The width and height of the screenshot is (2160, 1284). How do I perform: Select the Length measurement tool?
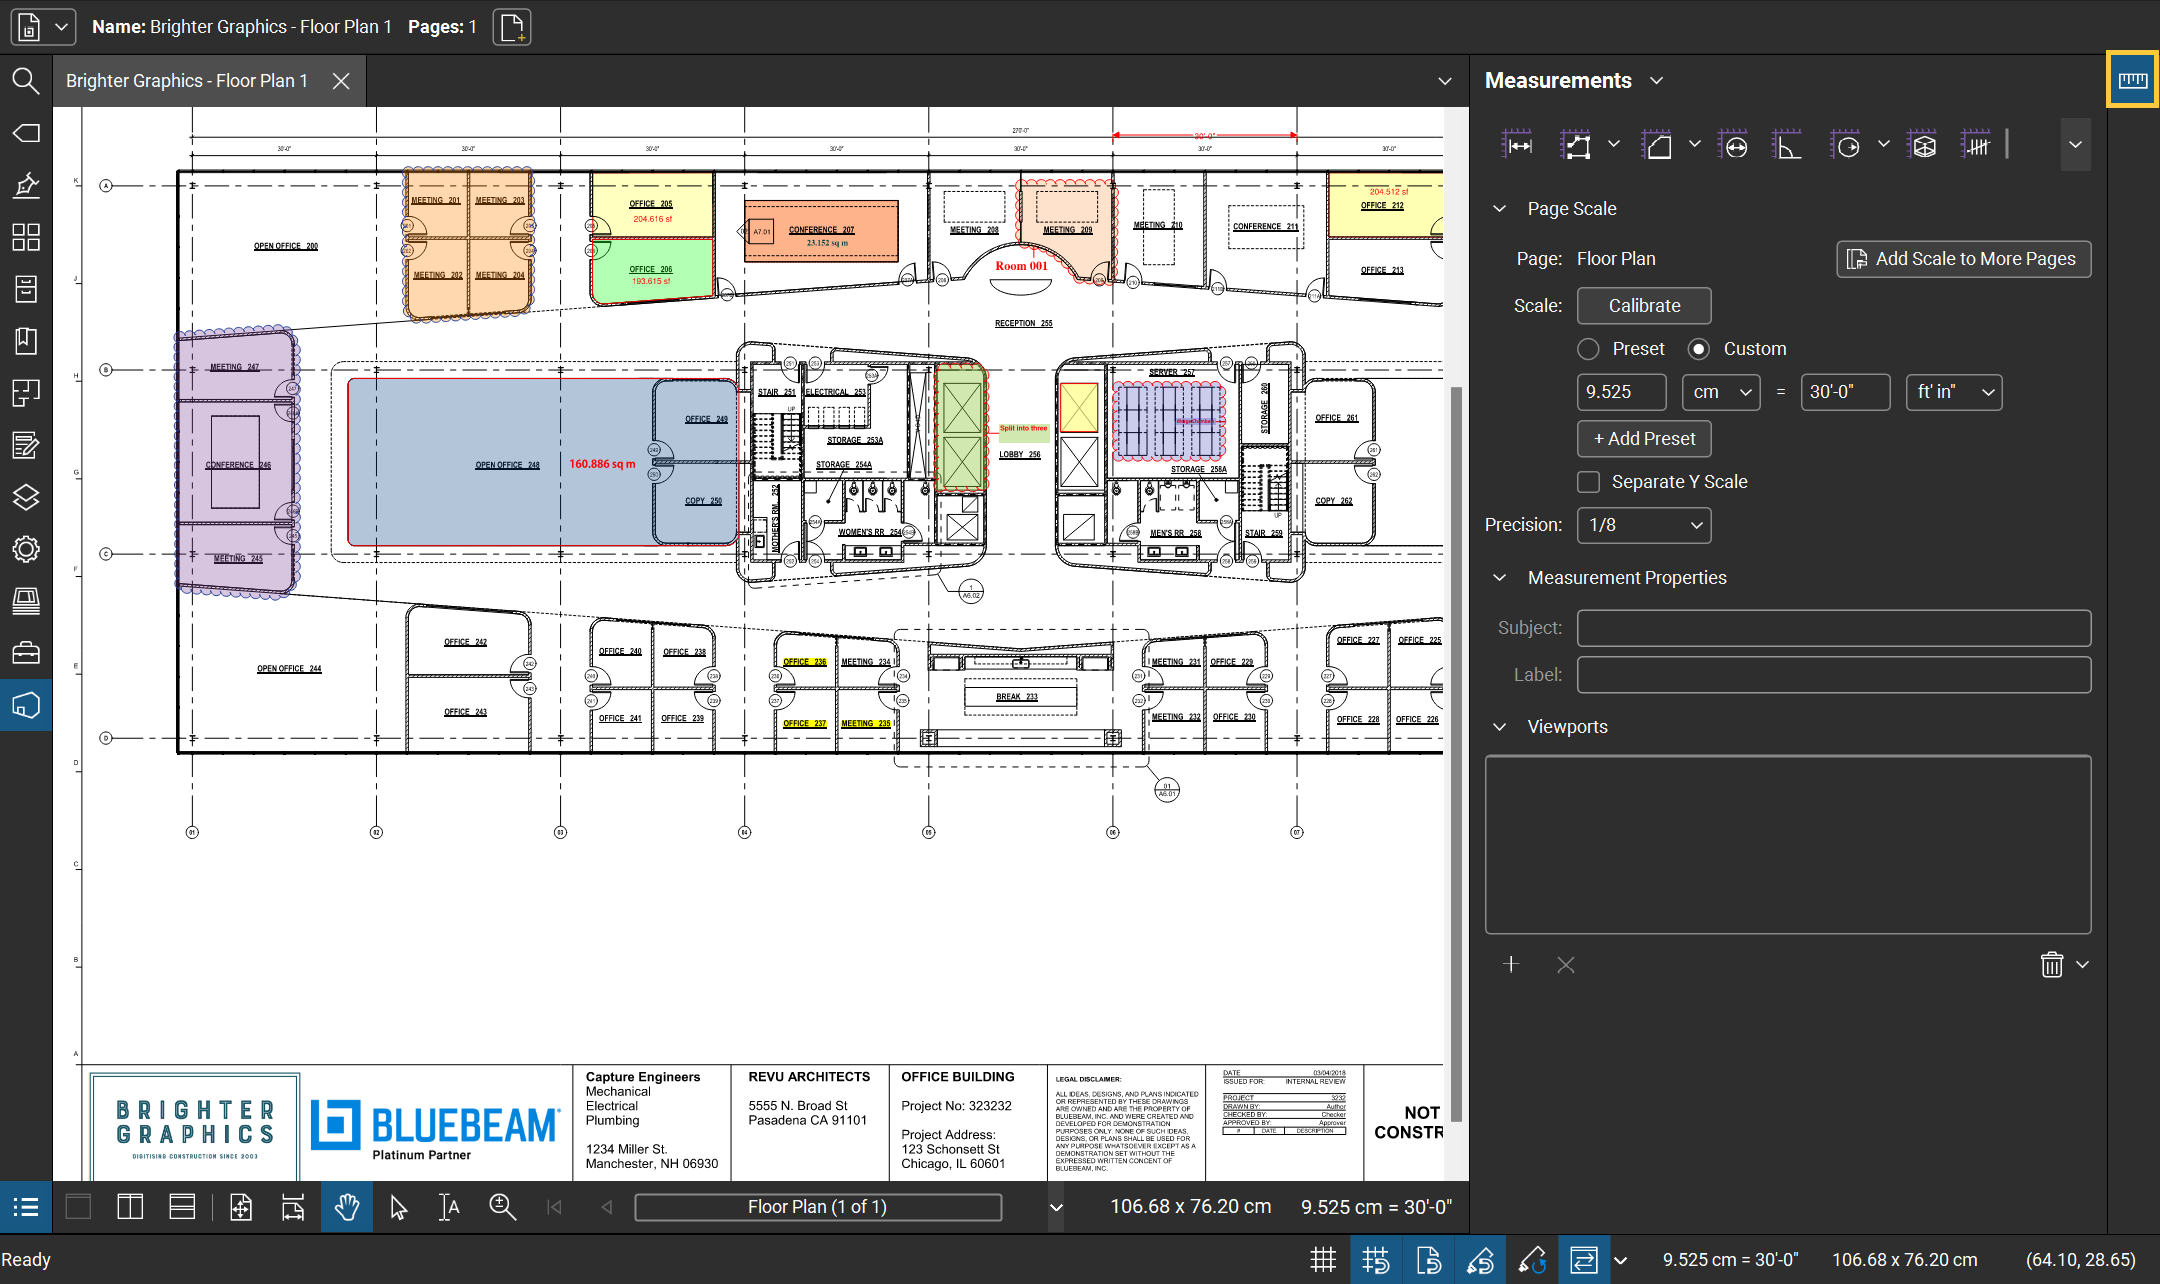click(x=1517, y=145)
